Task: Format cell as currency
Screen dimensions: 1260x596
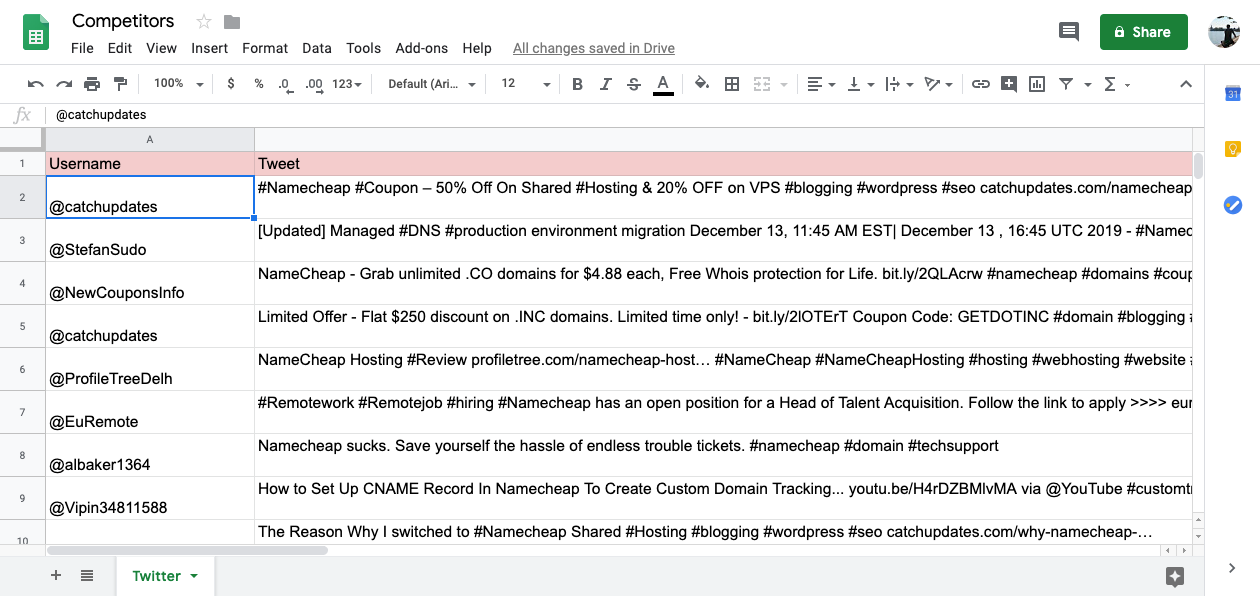Action: click(231, 84)
